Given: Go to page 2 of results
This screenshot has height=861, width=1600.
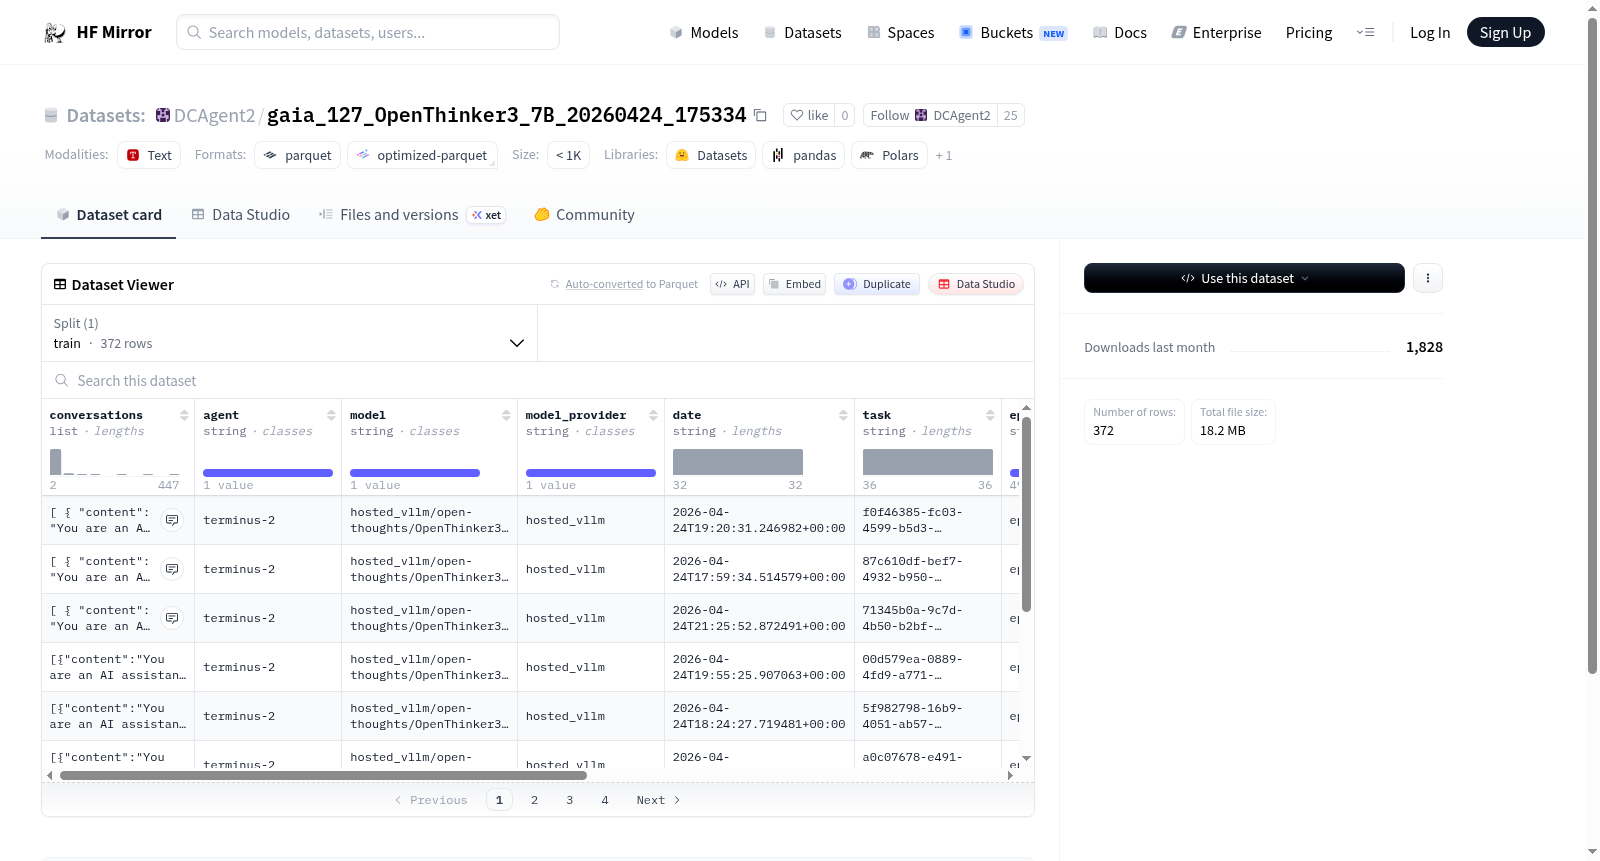Looking at the screenshot, I should point(534,800).
